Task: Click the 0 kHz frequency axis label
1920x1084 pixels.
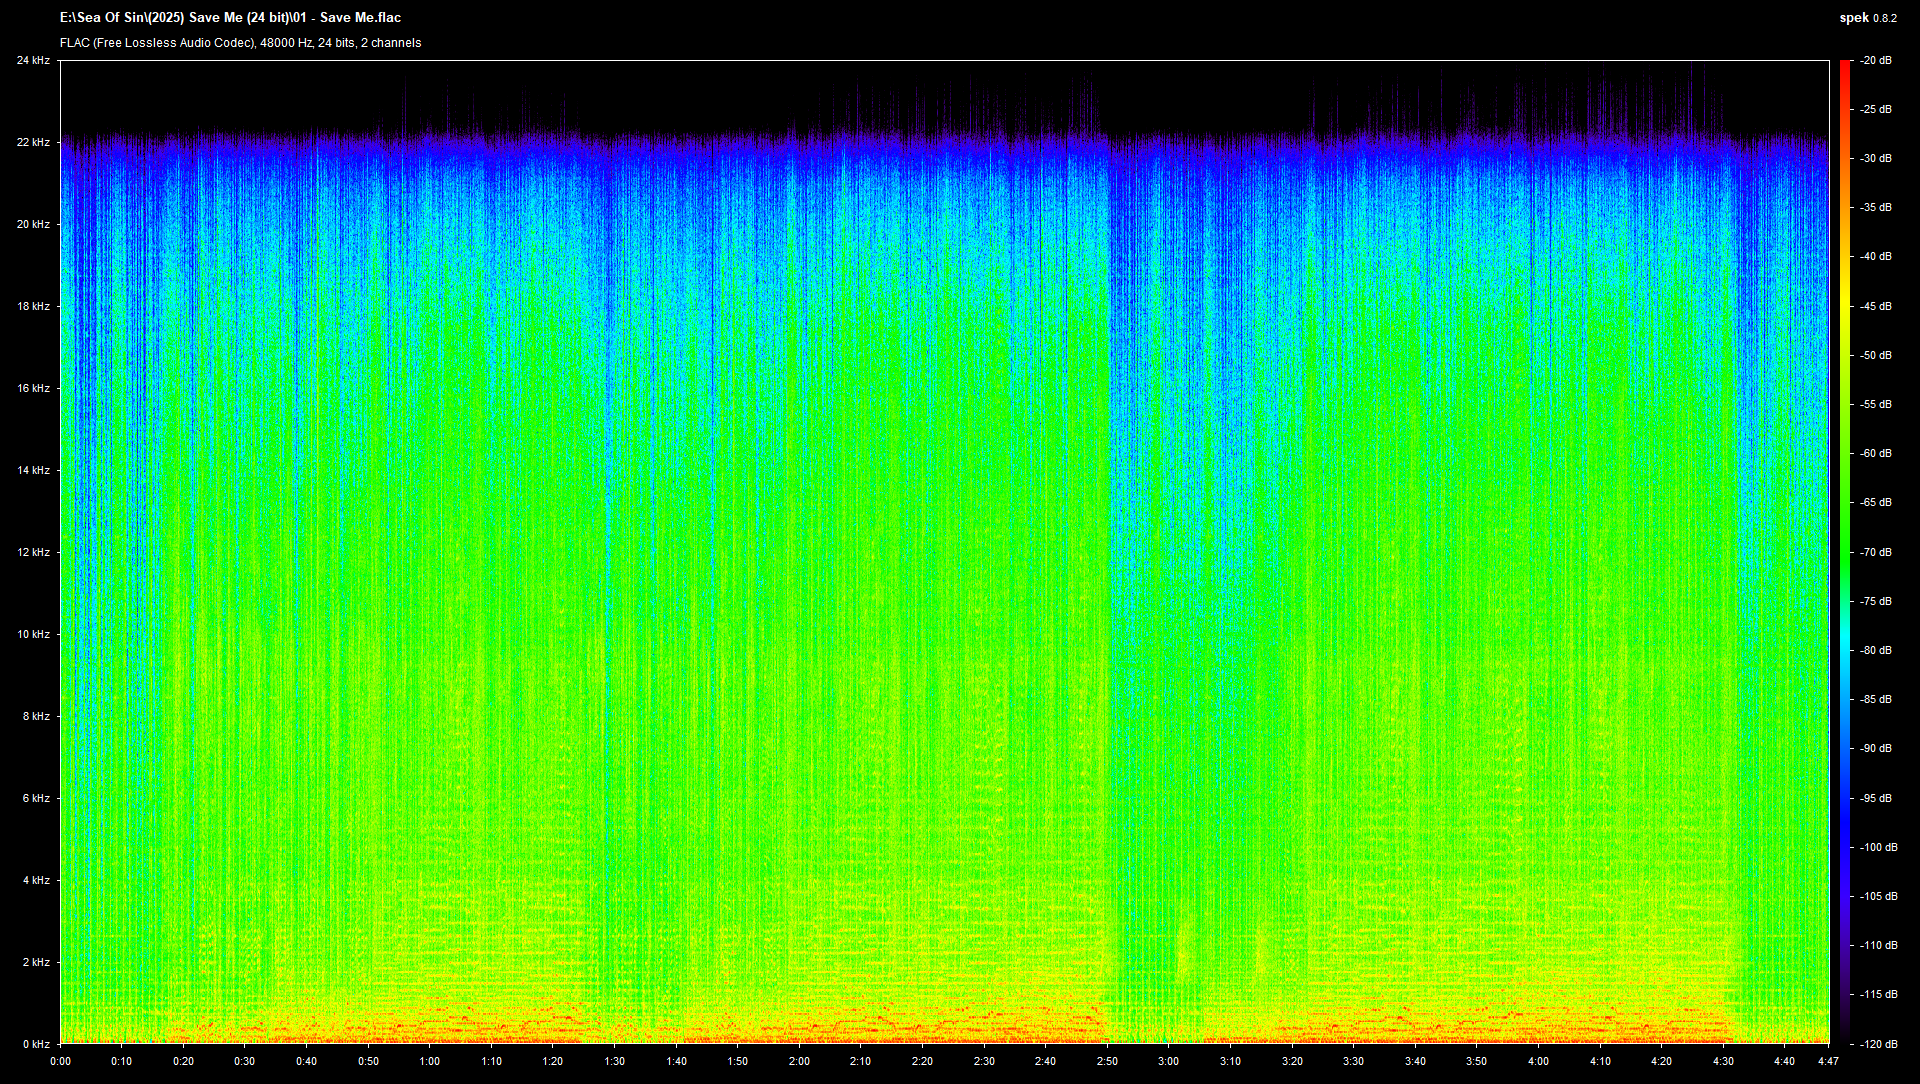Action: tap(35, 1044)
